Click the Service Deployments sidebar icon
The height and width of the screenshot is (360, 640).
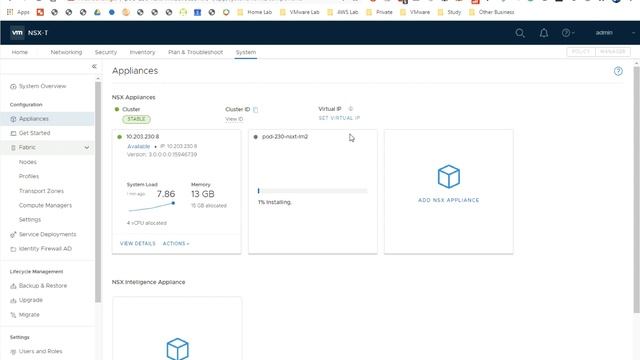(x=13, y=235)
